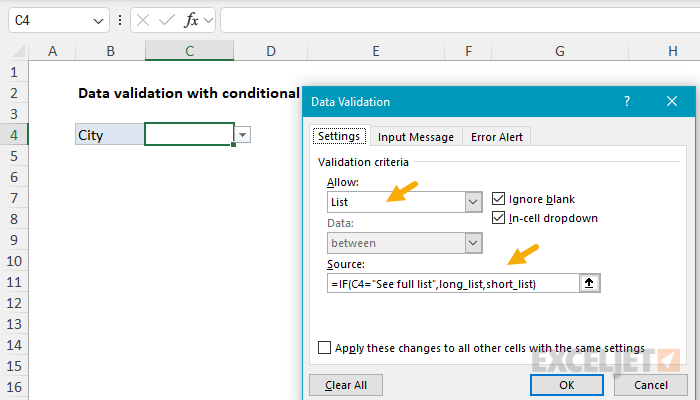Select row 16 header
700x400 pixels.
(x=14, y=387)
